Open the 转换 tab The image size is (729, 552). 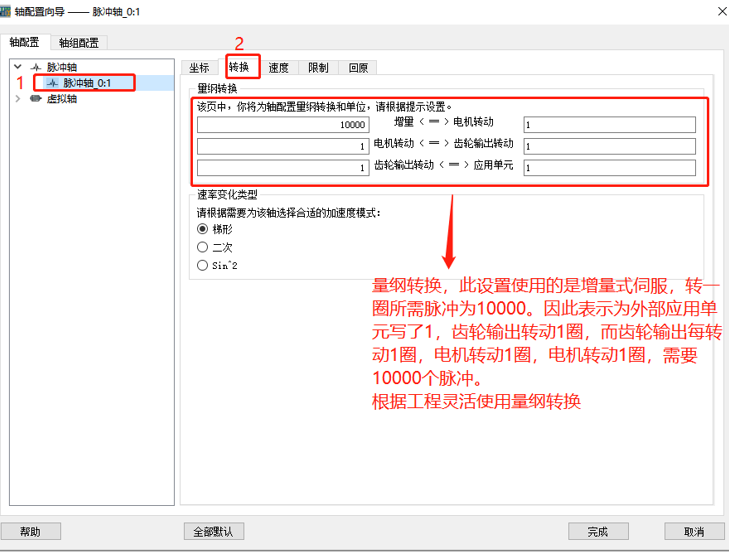click(x=239, y=67)
